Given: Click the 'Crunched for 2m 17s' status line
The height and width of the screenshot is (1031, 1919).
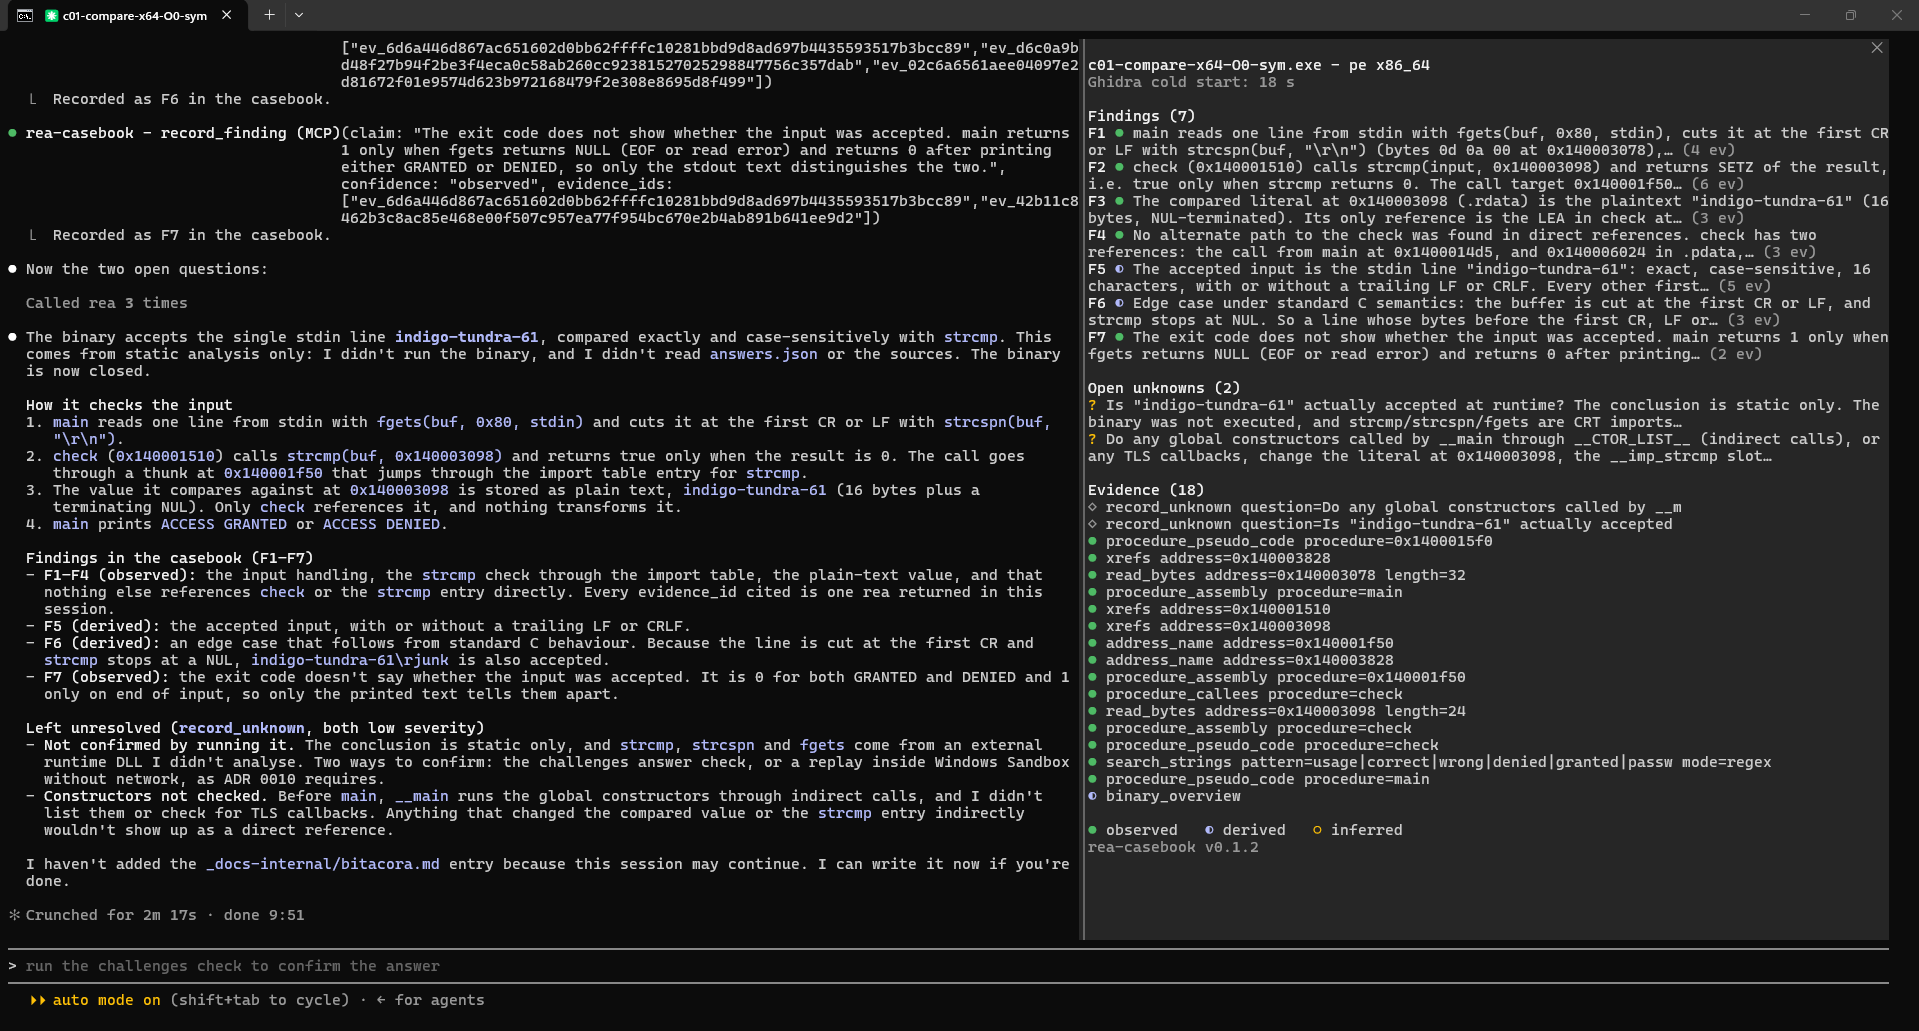Looking at the screenshot, I should [156, 915].
